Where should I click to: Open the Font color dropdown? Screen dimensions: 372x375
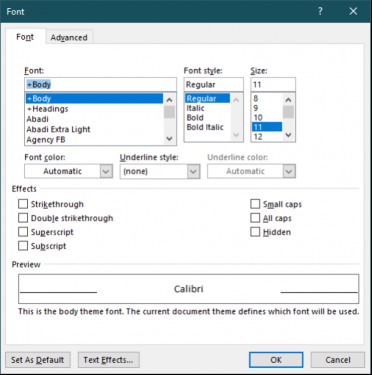pos(106,172)
